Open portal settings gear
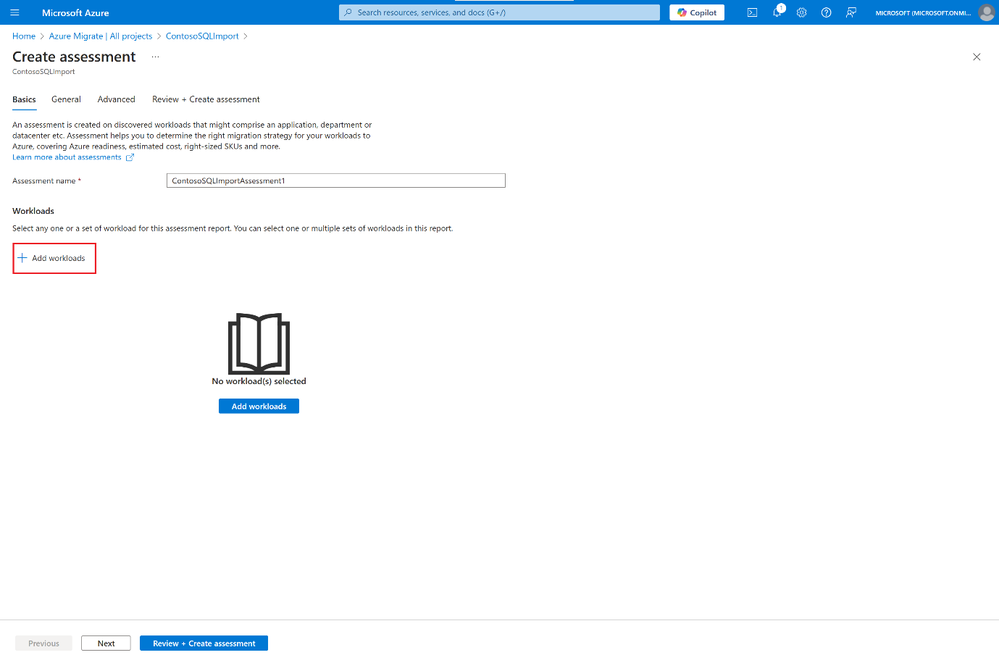Viewport: 999px width, 666px height. [x=801, y=13]
